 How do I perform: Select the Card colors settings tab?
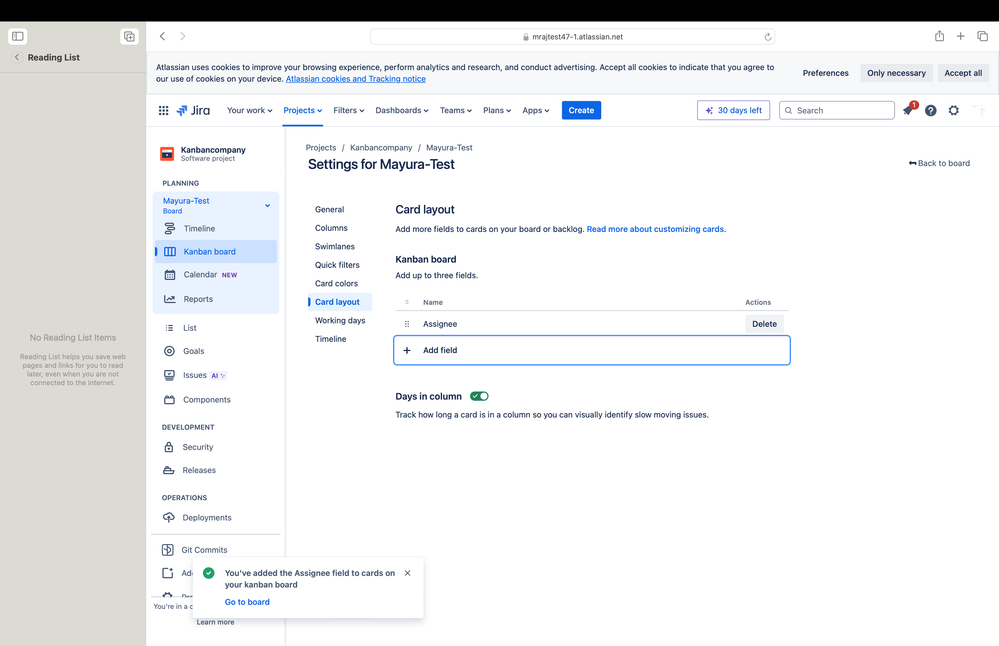[x=336, y=284]
